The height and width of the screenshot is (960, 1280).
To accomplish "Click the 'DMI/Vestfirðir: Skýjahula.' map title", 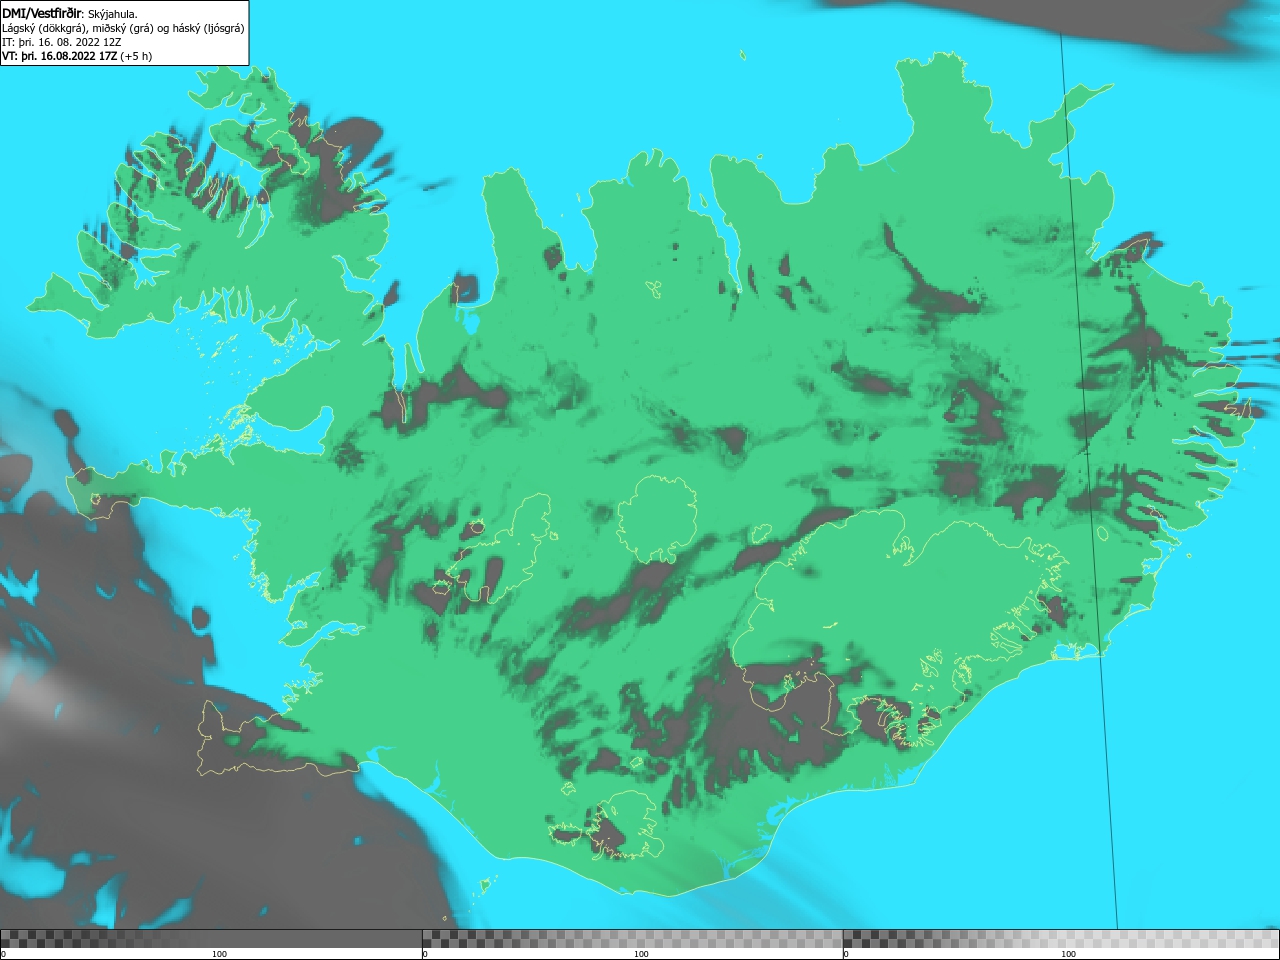I will (x=70, y=14).
